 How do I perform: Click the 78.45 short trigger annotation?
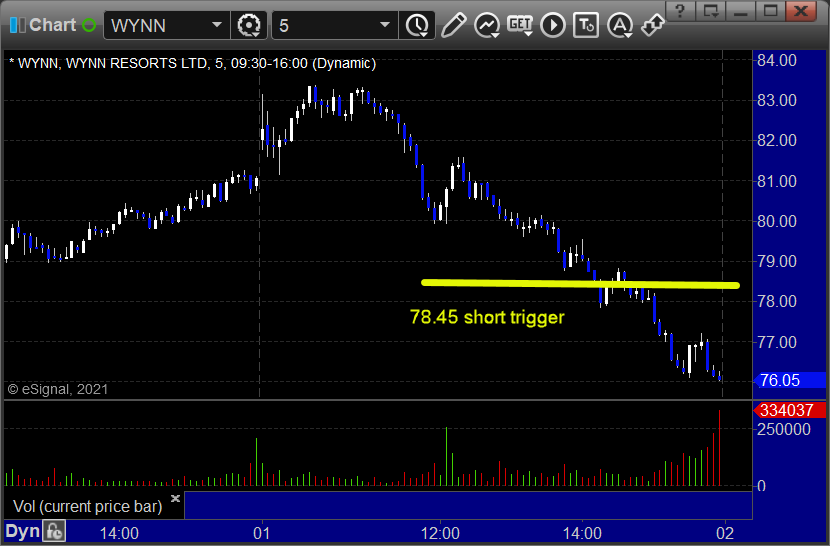click(487, 317)
